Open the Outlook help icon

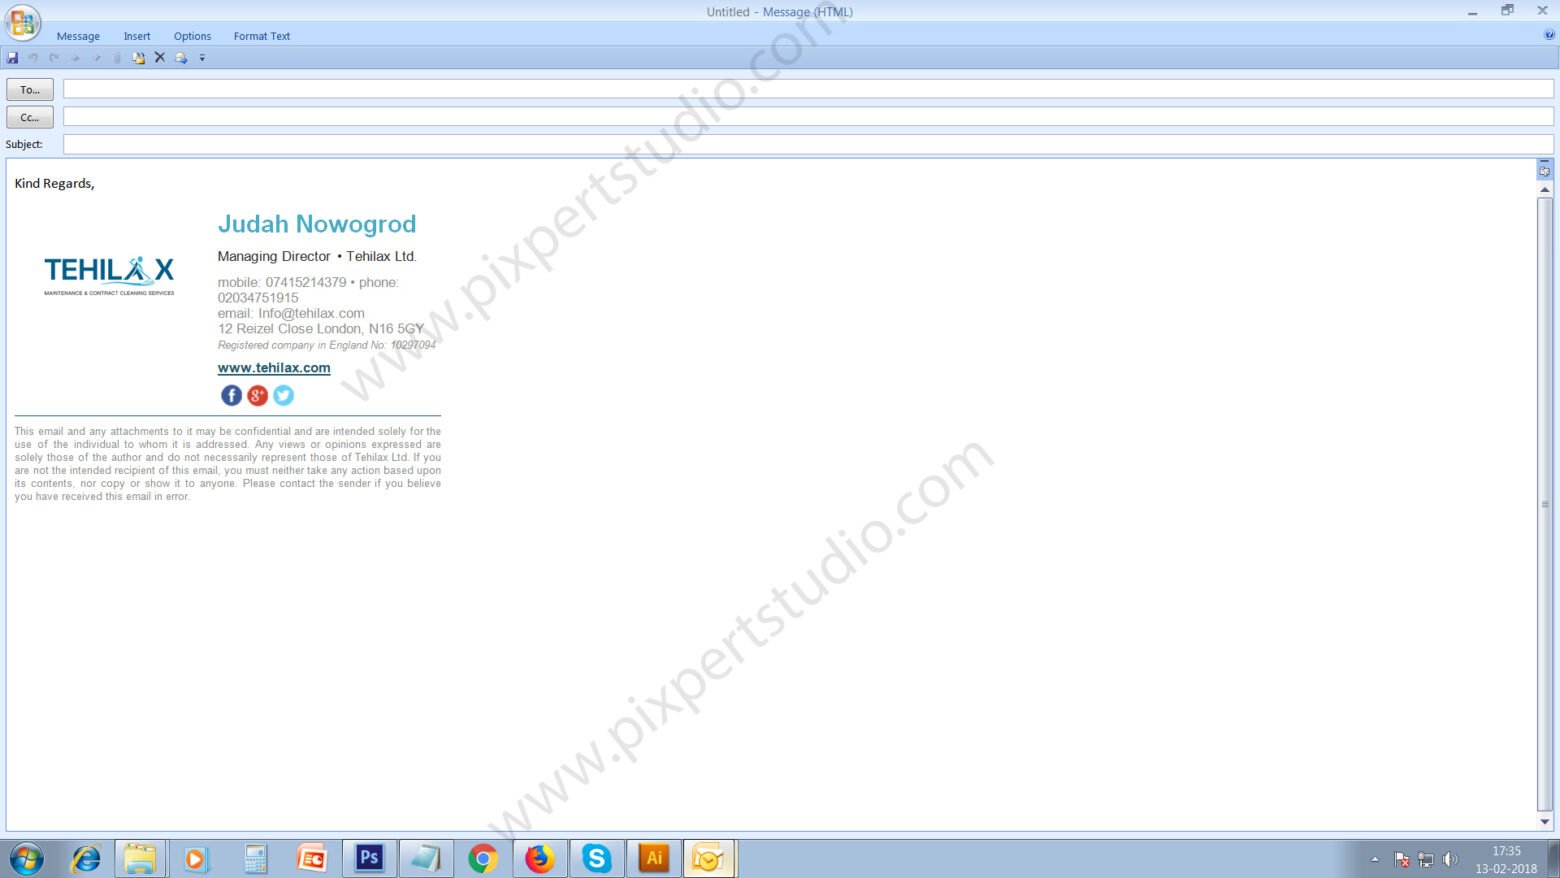[1549, 35]
